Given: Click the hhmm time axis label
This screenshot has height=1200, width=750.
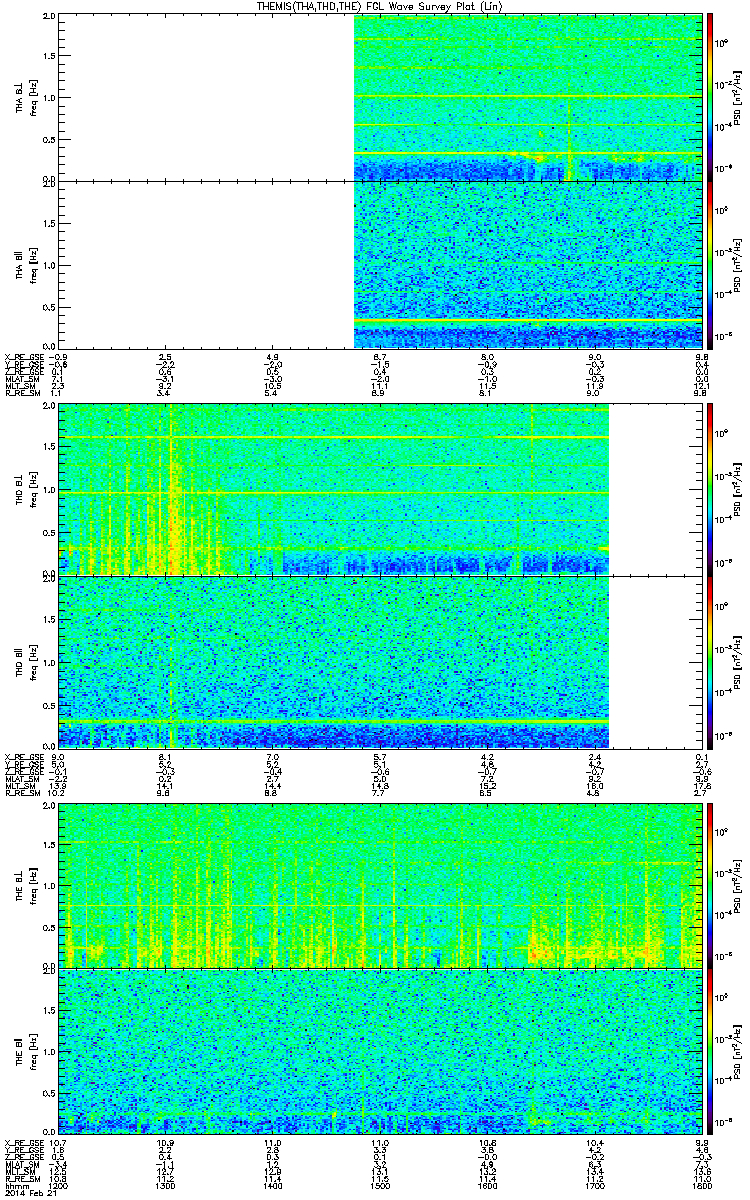Looking at the screenshot, I should click(17, 1187).
